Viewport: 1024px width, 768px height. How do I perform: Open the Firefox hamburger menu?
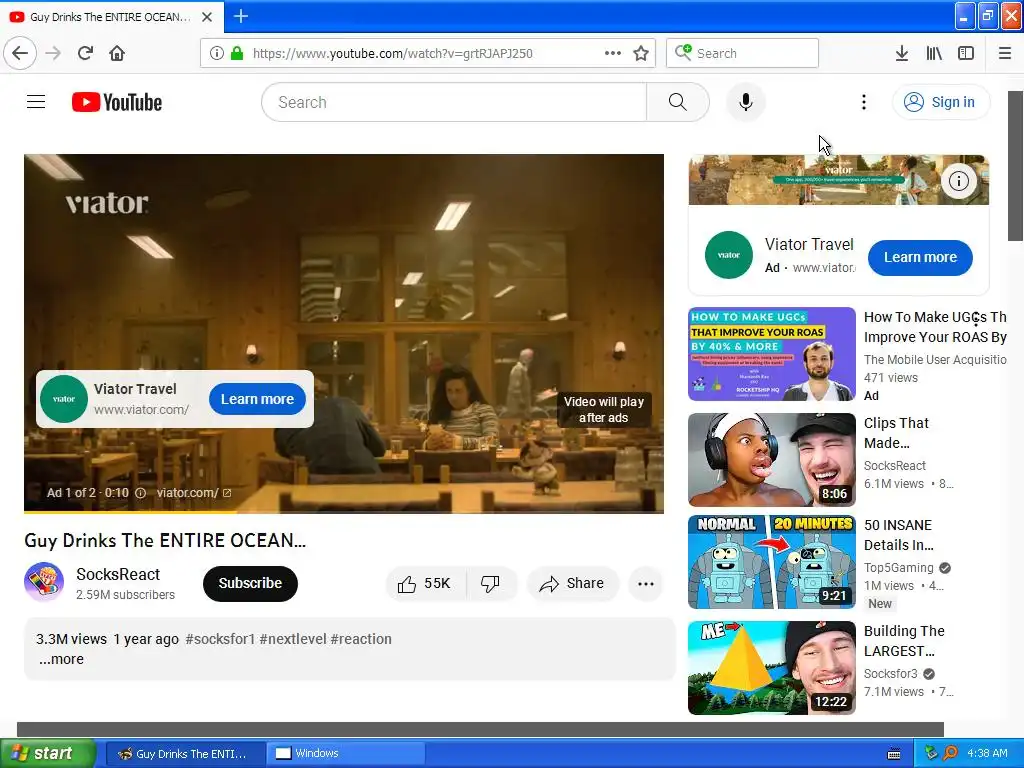1005,53
